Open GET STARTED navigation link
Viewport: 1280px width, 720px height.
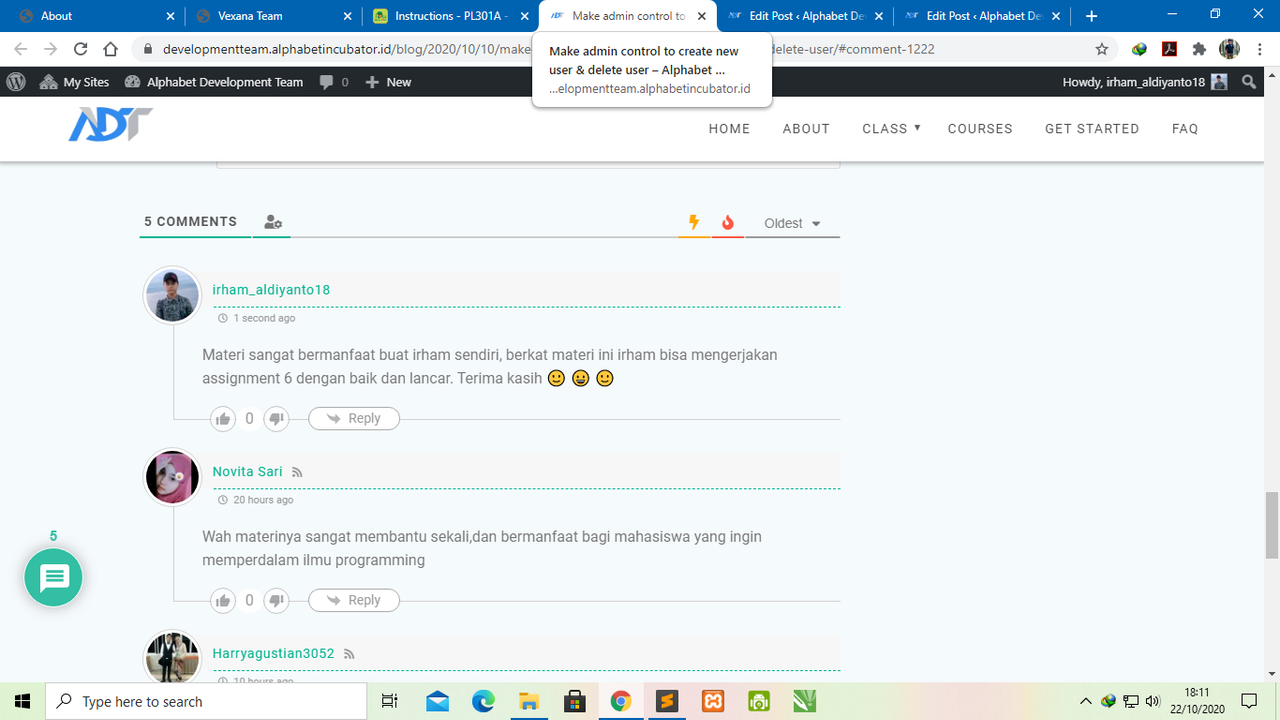[x=1092, y=128]
